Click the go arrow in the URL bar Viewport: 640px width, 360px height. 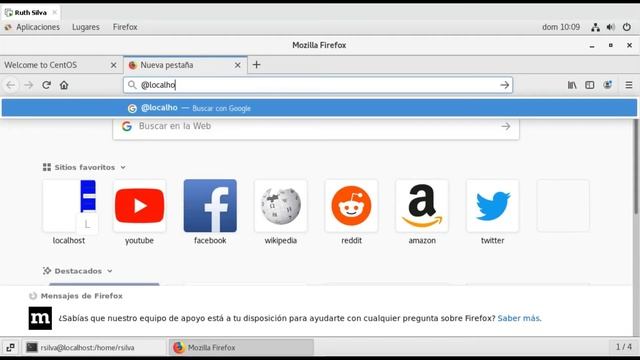(x=504, y=85)
